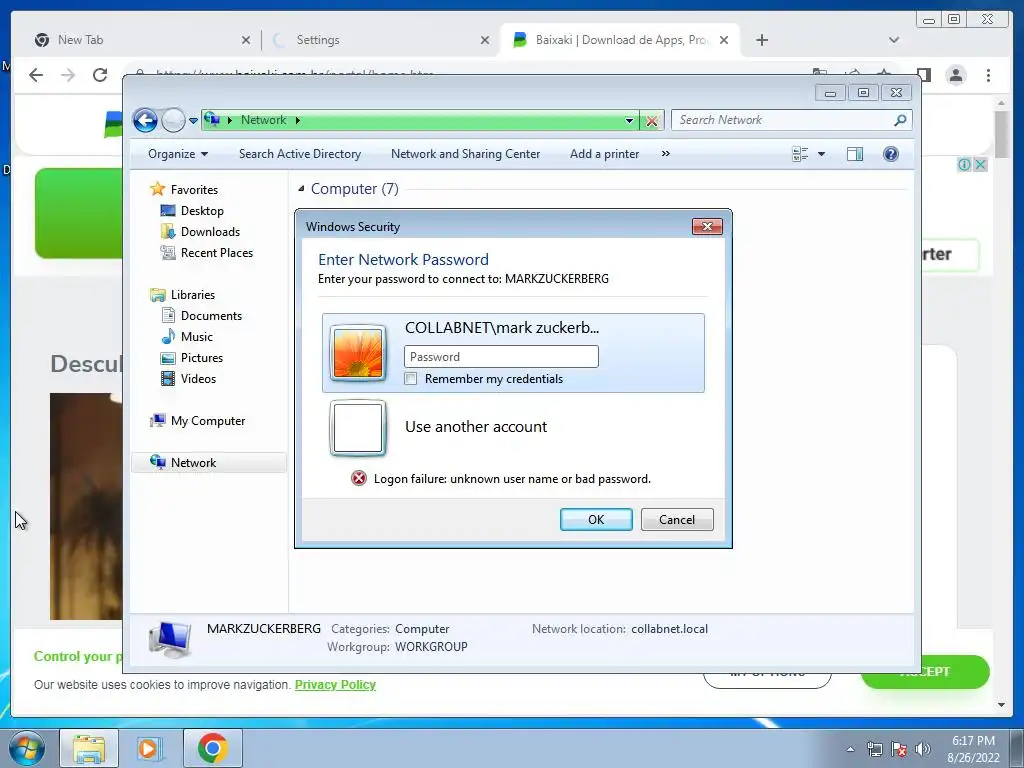The height and width of the screenshot is (768, 1024).
Task: Expand the arrow after Network breadcrumb
Action: [x=298, y=120]
